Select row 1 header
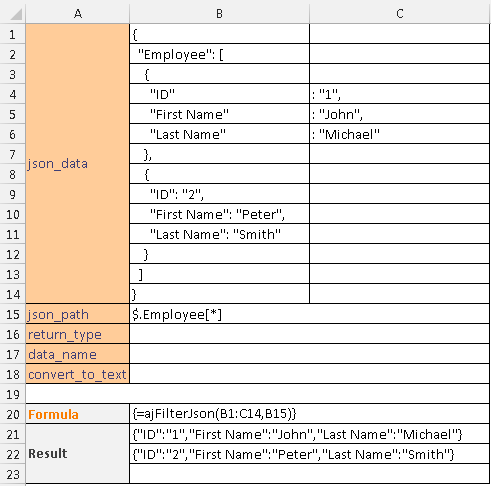Image resolution: width=491 pixels, height=486 pixels. point(13,34)
